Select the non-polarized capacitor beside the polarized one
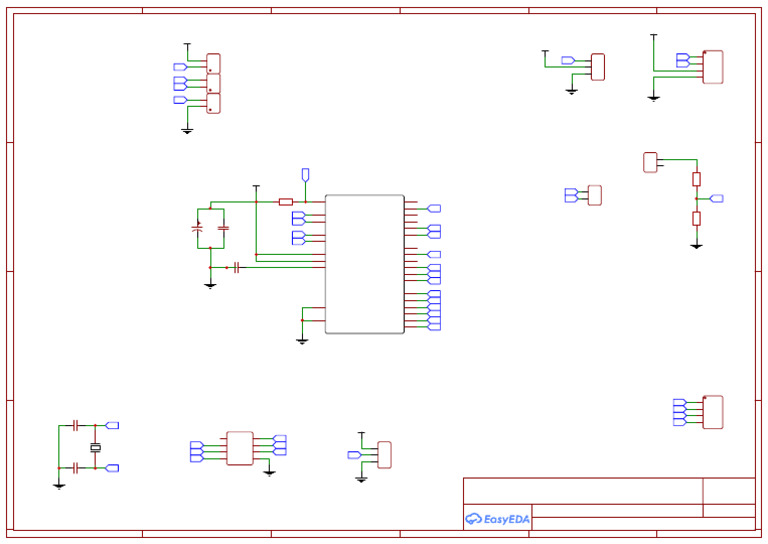The image size is (768, 544). [224, 228]
